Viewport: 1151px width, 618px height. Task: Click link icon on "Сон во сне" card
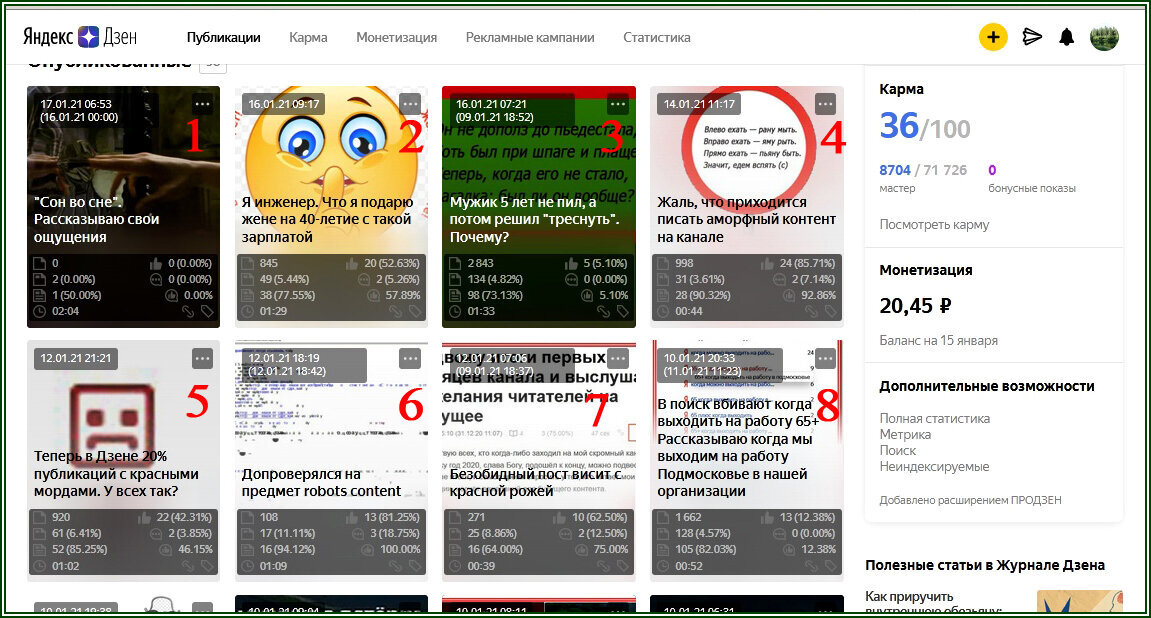188,311
